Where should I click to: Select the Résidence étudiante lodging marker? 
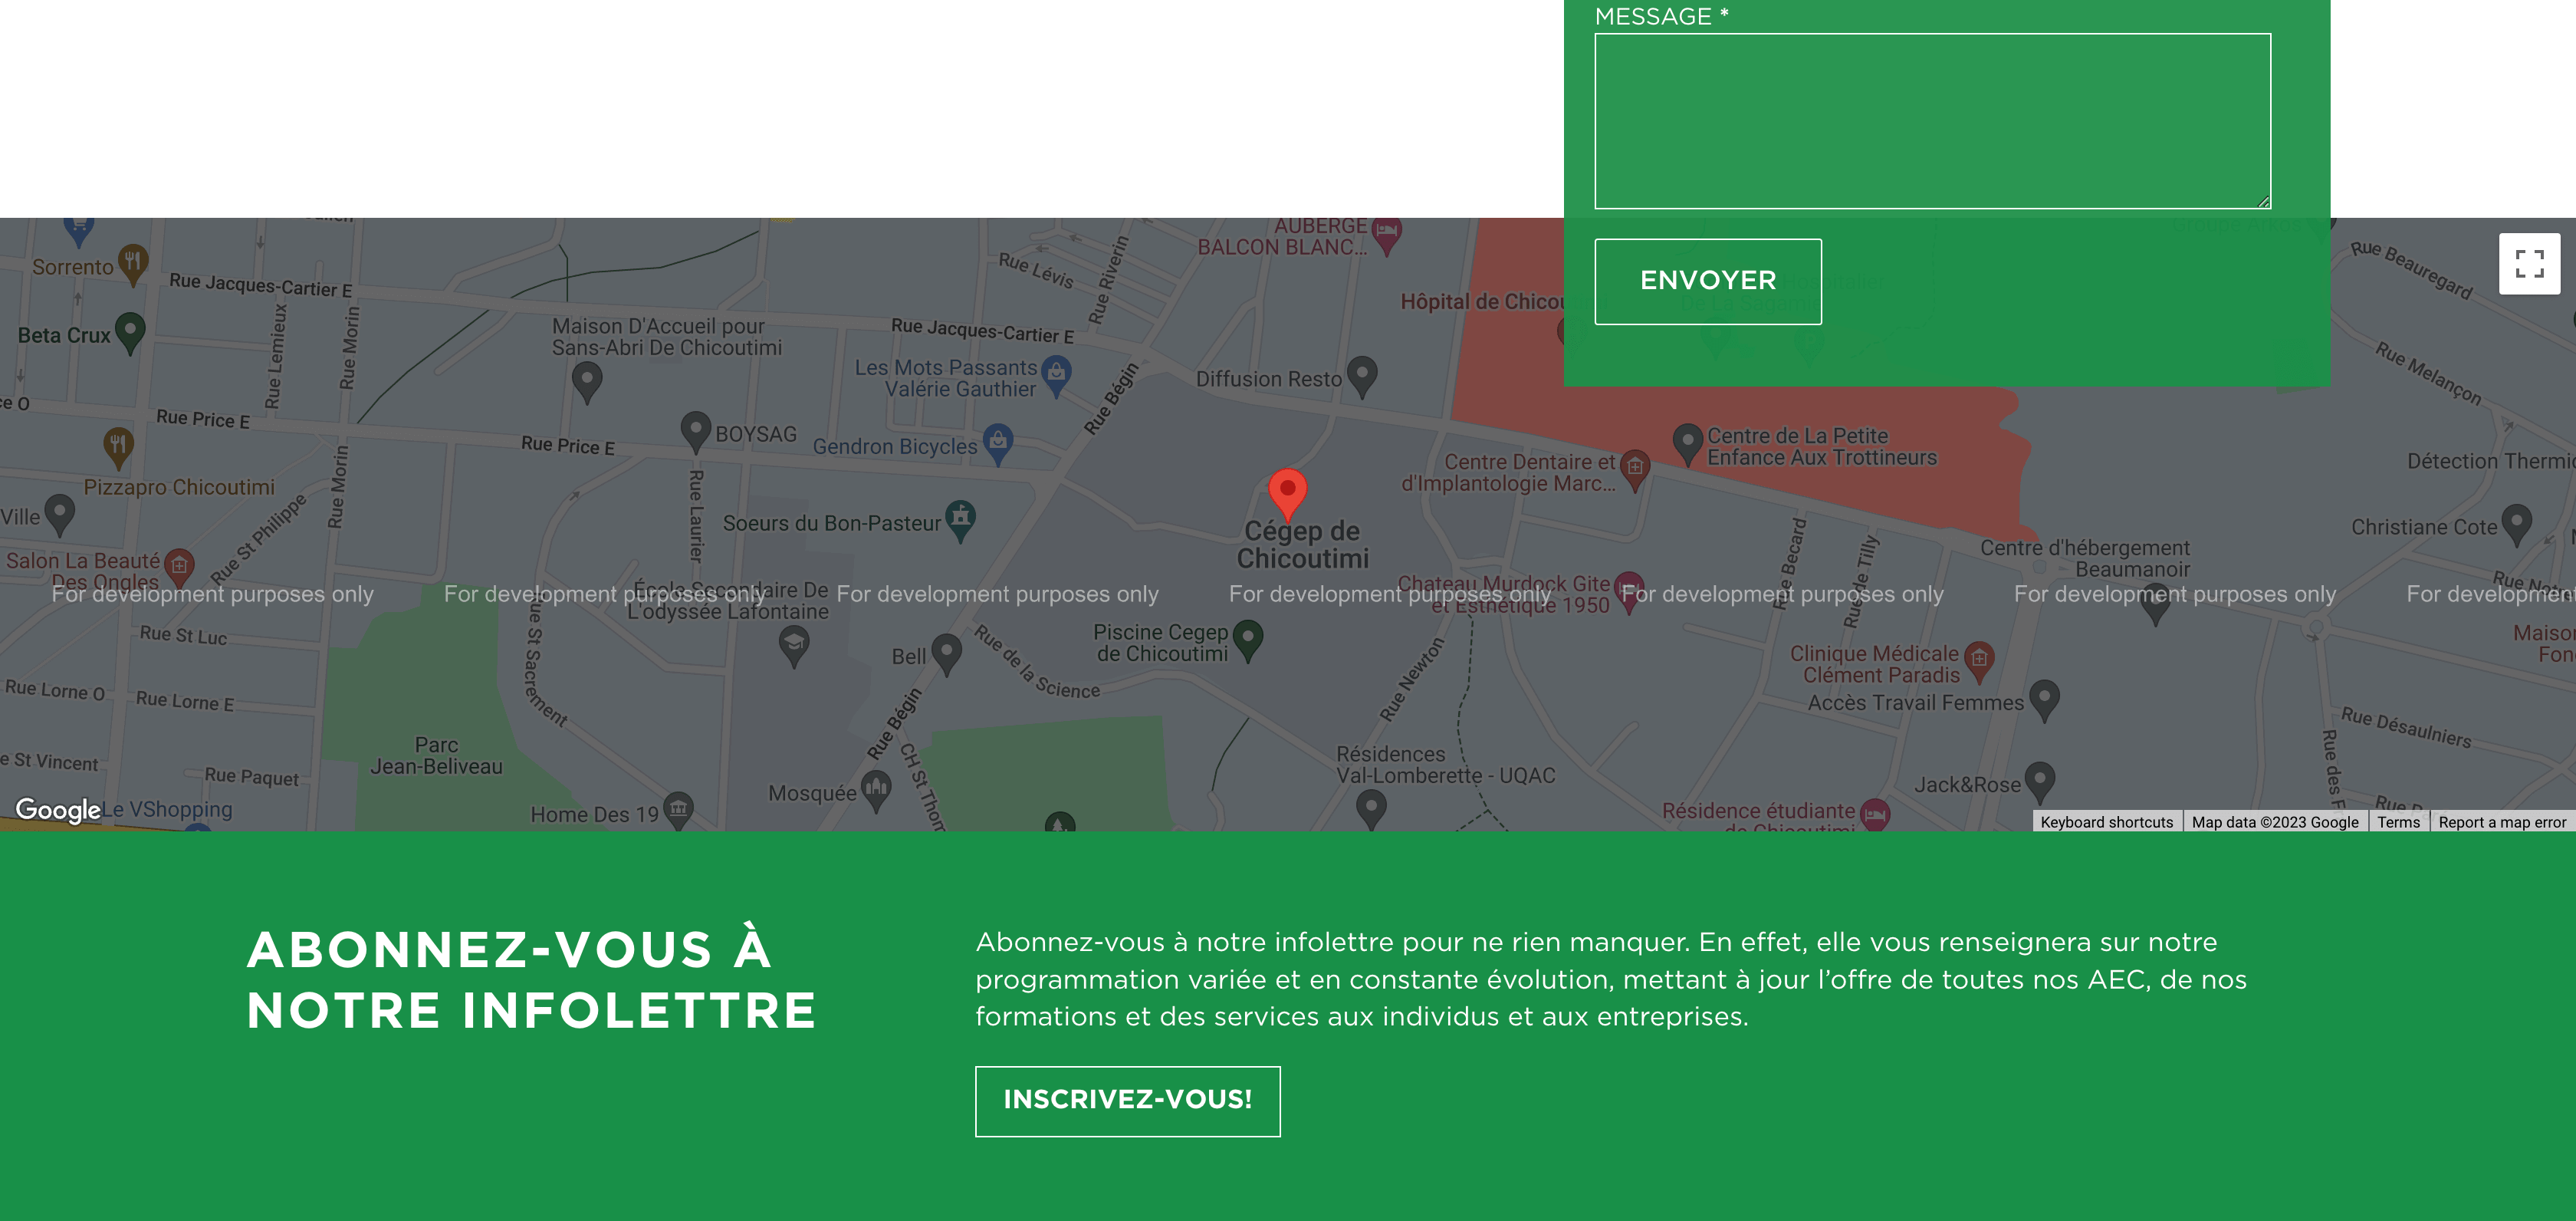[1875, 817]
